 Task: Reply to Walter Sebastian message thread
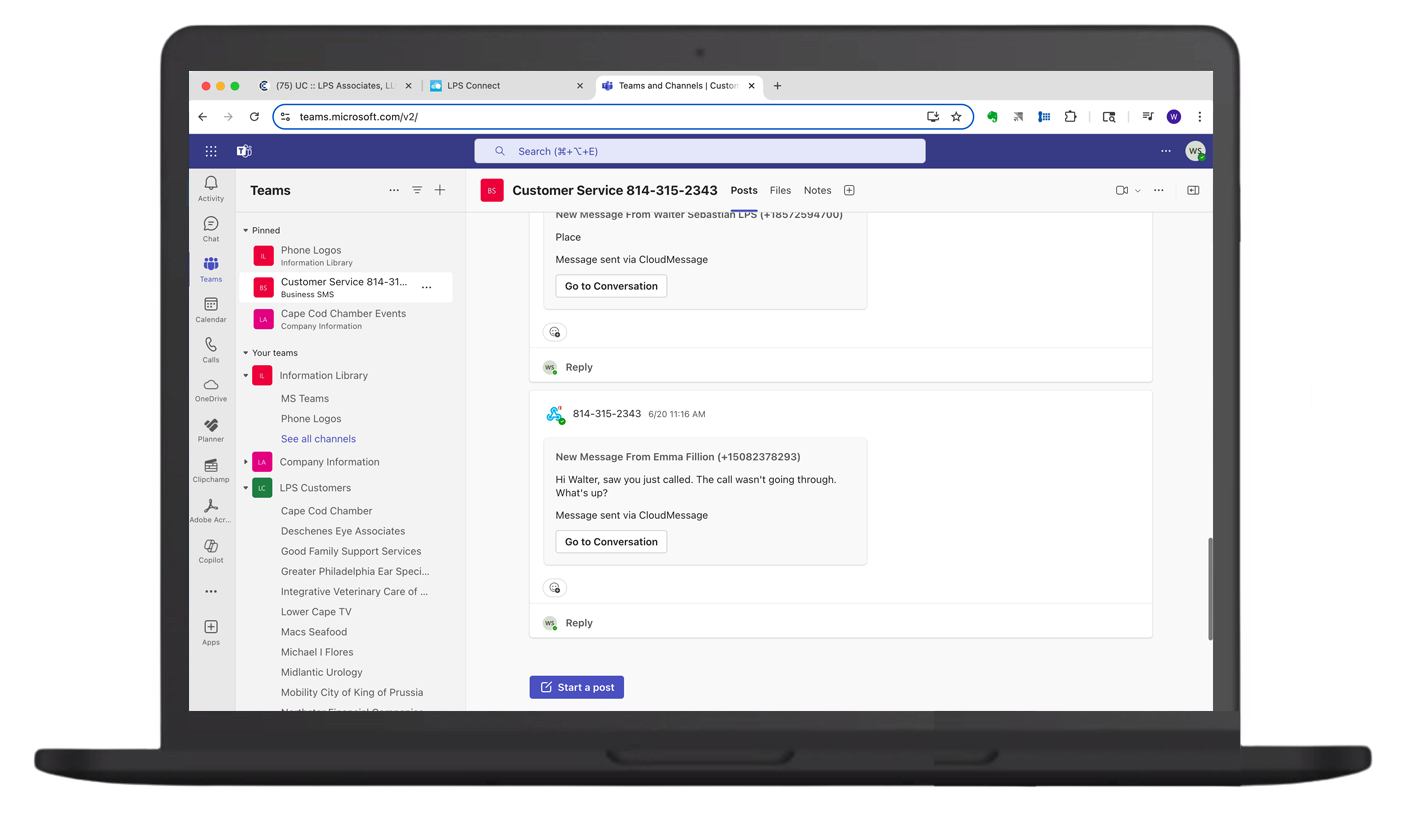579,367
